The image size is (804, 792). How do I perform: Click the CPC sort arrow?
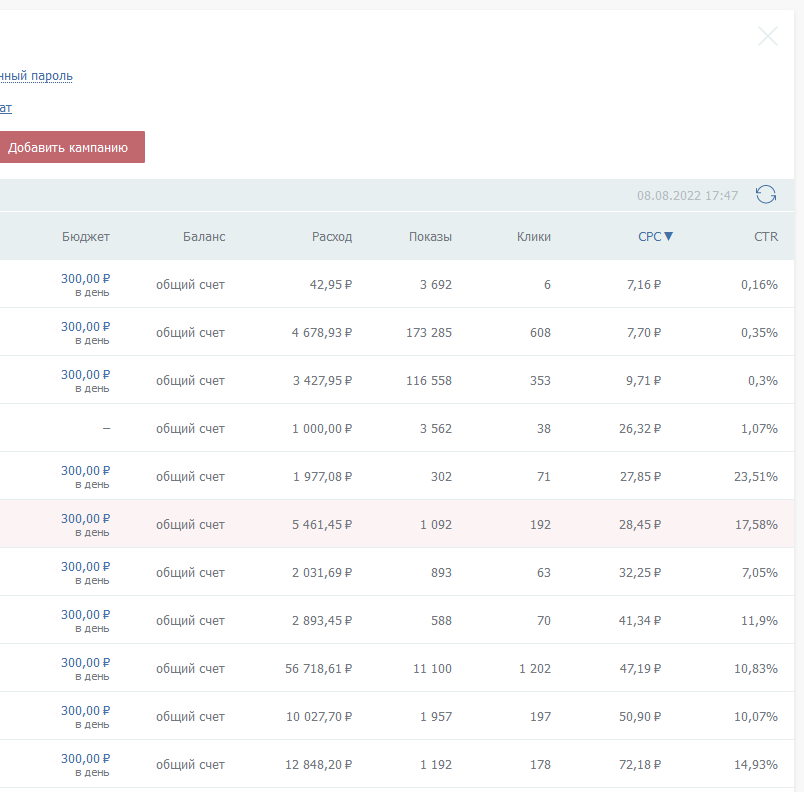[x=669, y=237]
